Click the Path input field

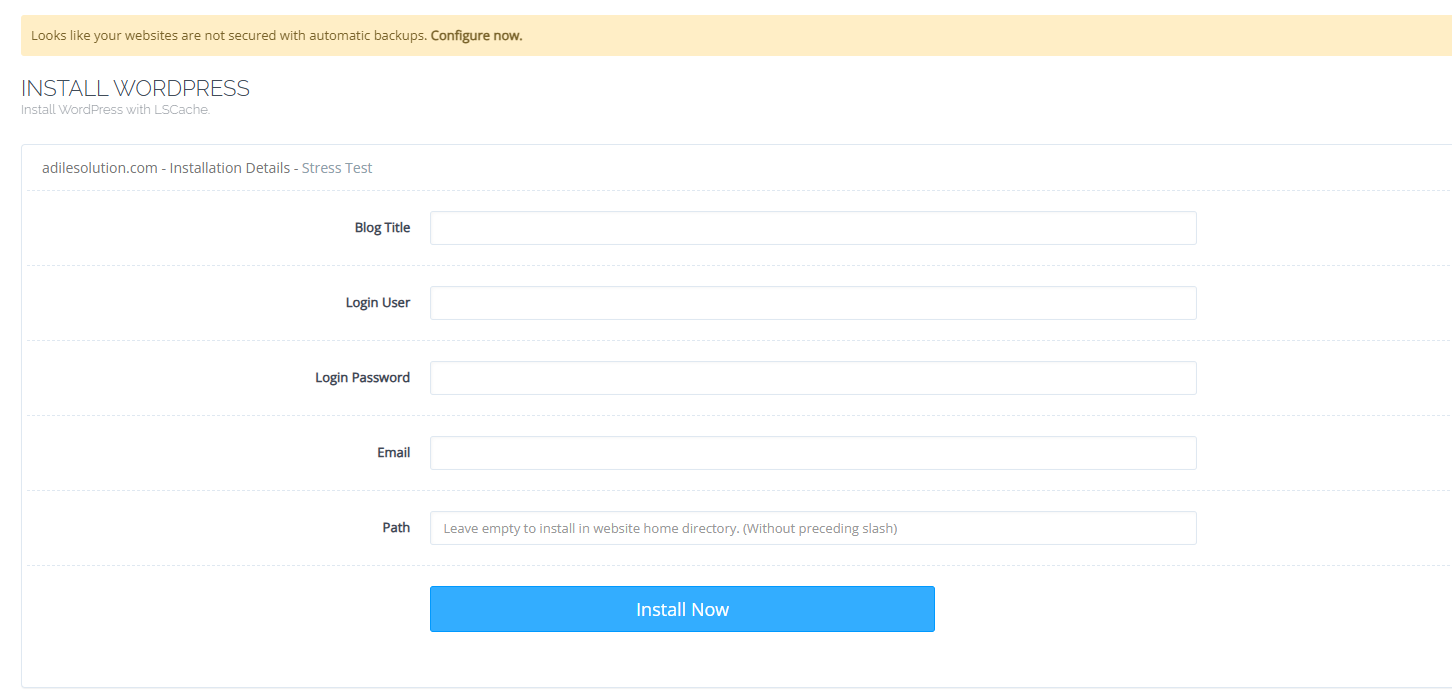click(x=813, y=528)
